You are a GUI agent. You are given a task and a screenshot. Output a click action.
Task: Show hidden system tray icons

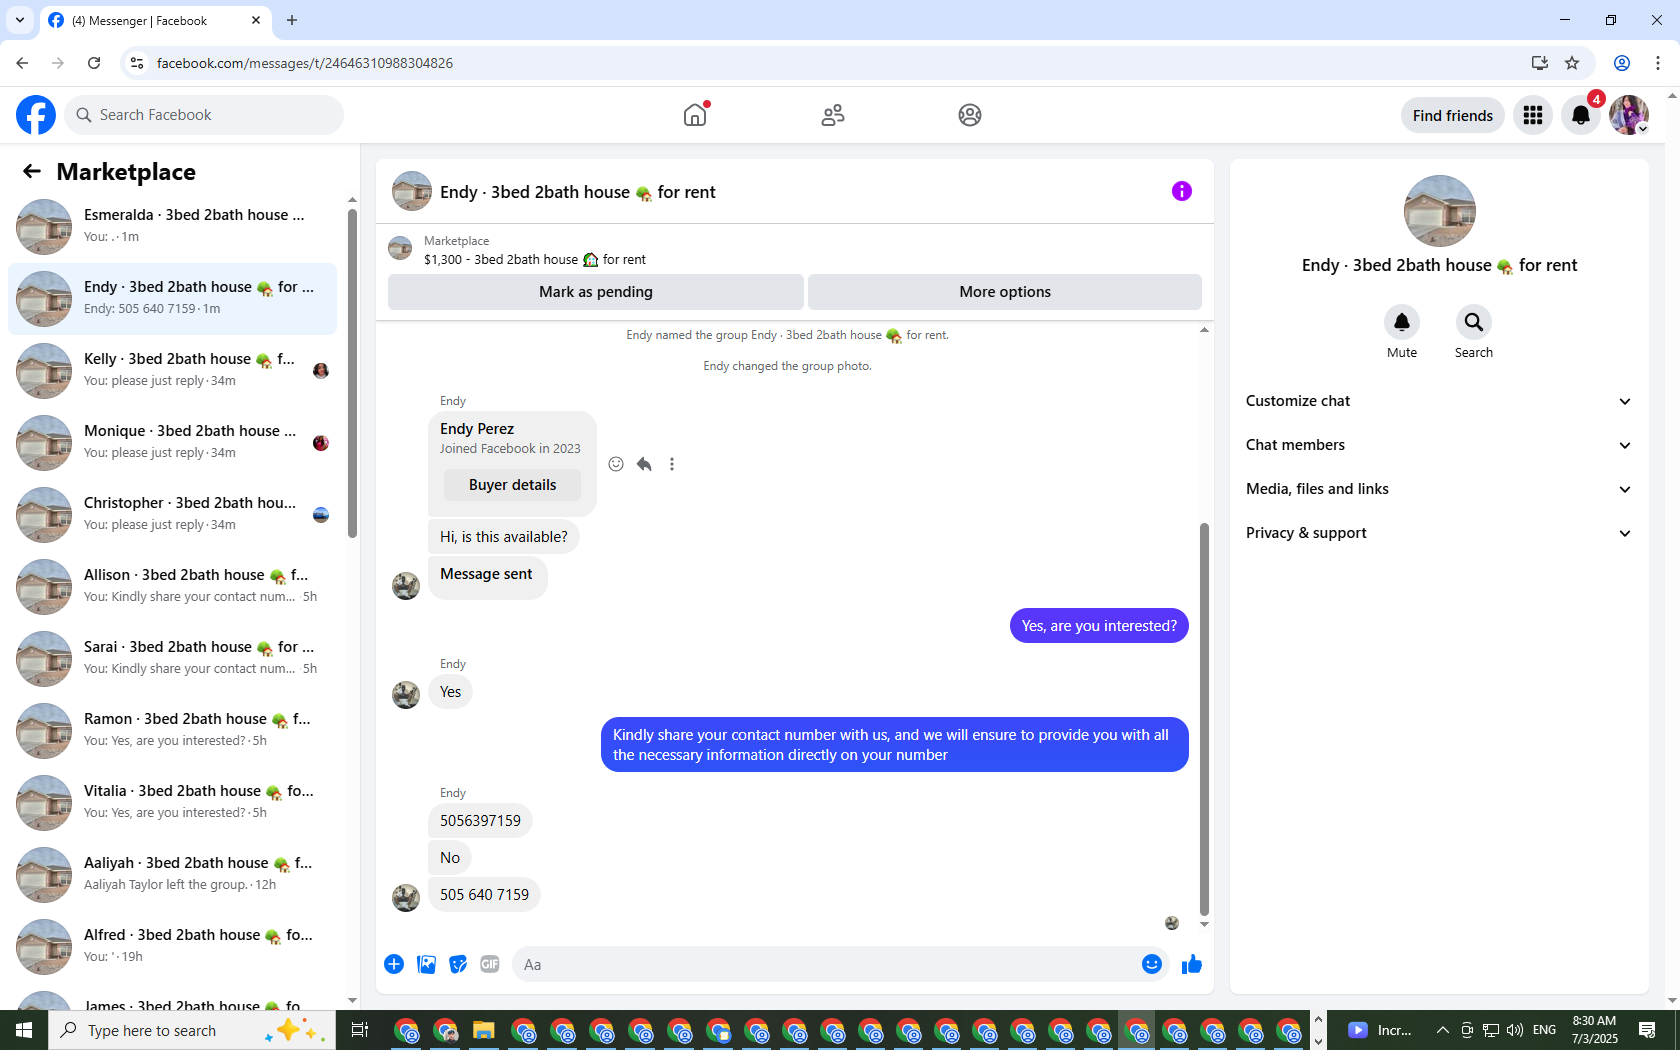1442,1030
